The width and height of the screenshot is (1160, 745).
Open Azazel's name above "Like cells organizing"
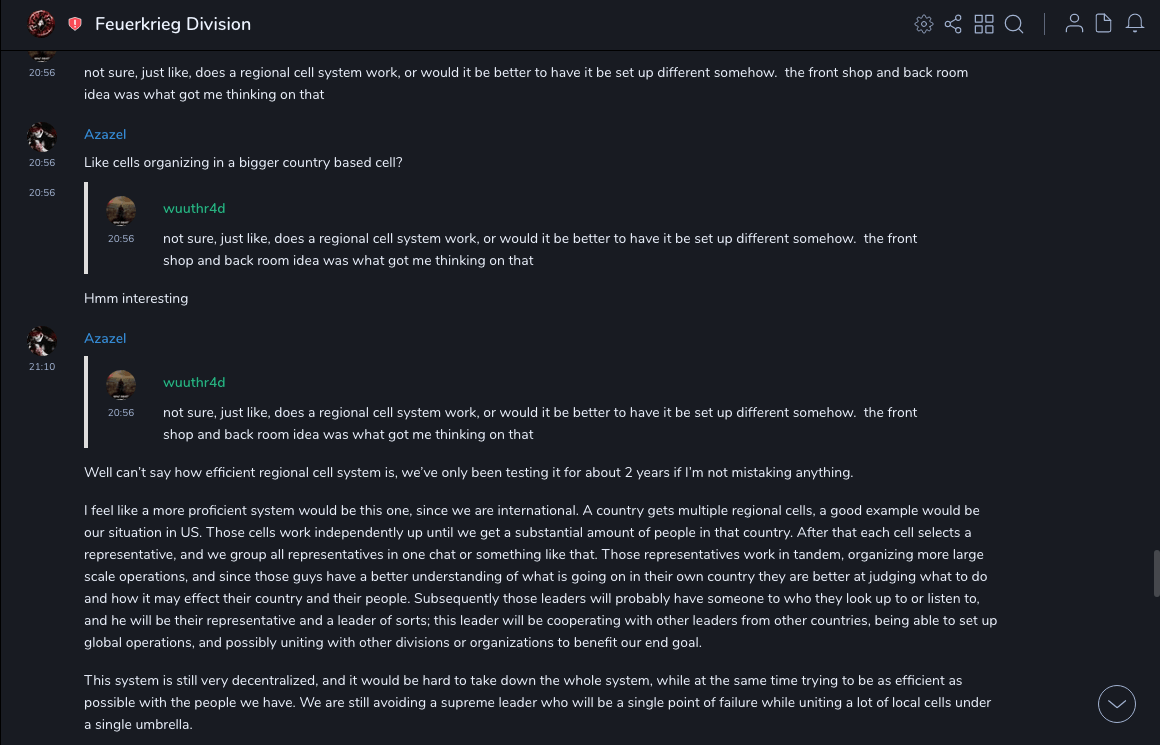click(x=105, y=135)
